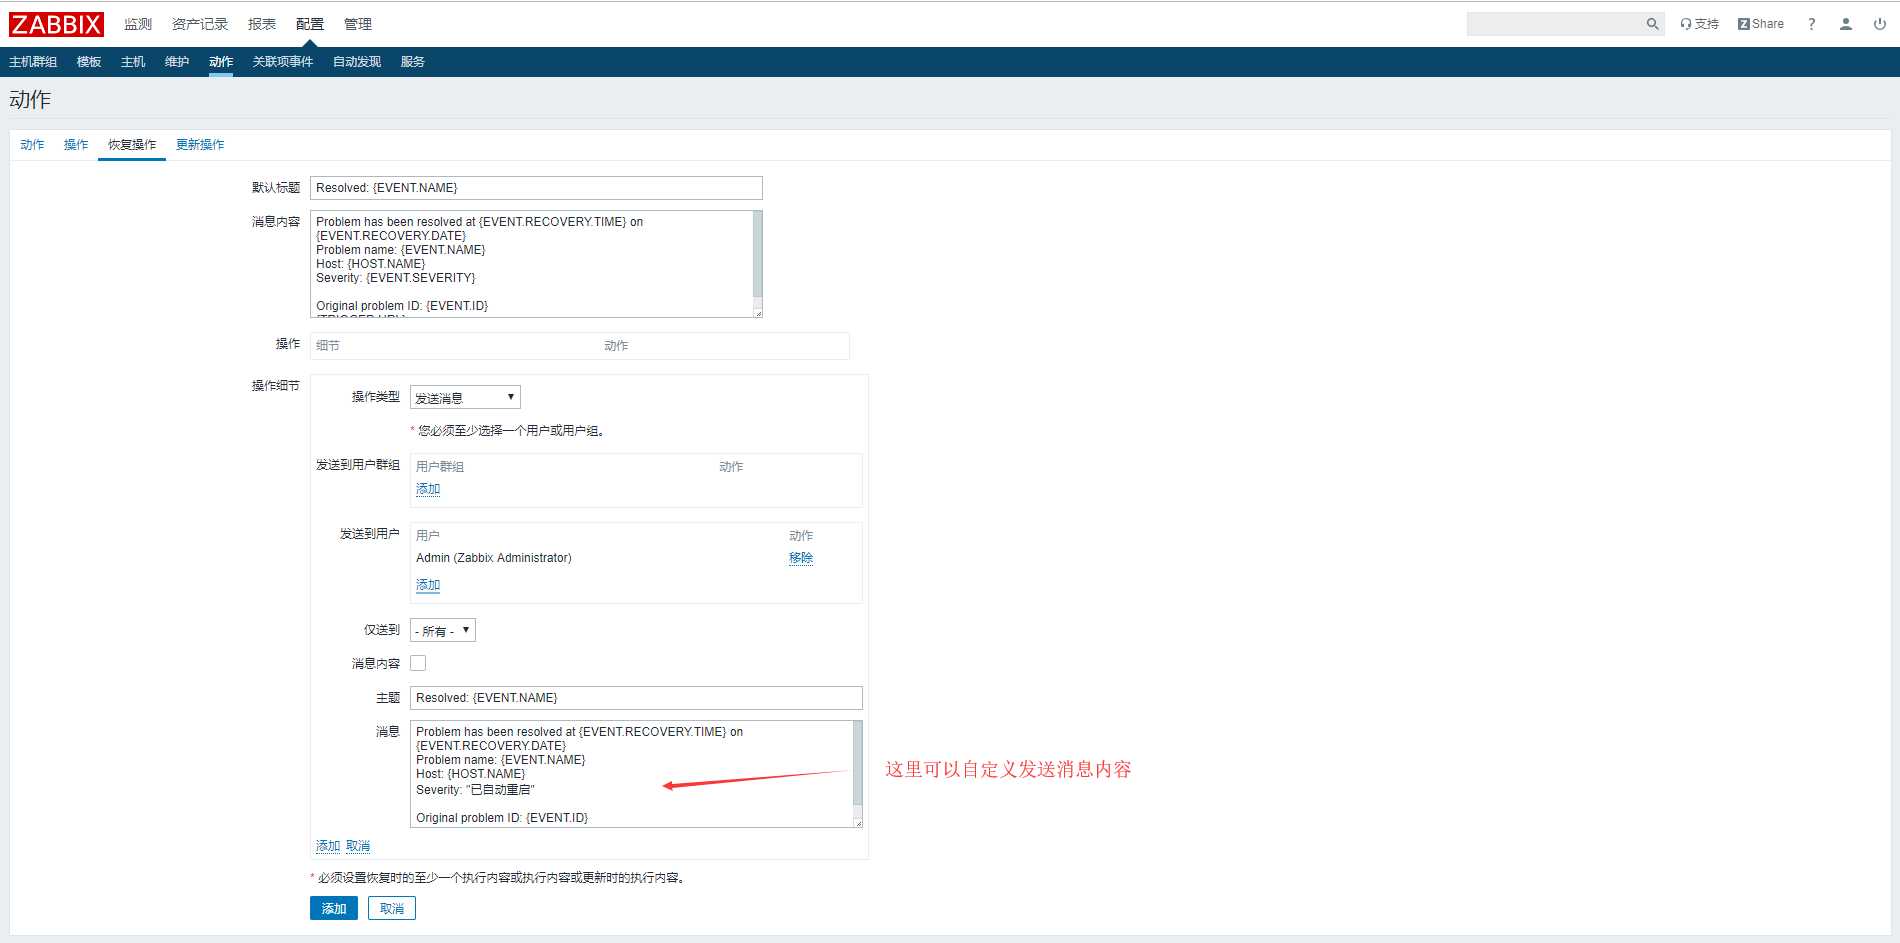1900x943 pixels.
Task: Open the 仅送到 dropdown
Action: [x=443, y=630]
